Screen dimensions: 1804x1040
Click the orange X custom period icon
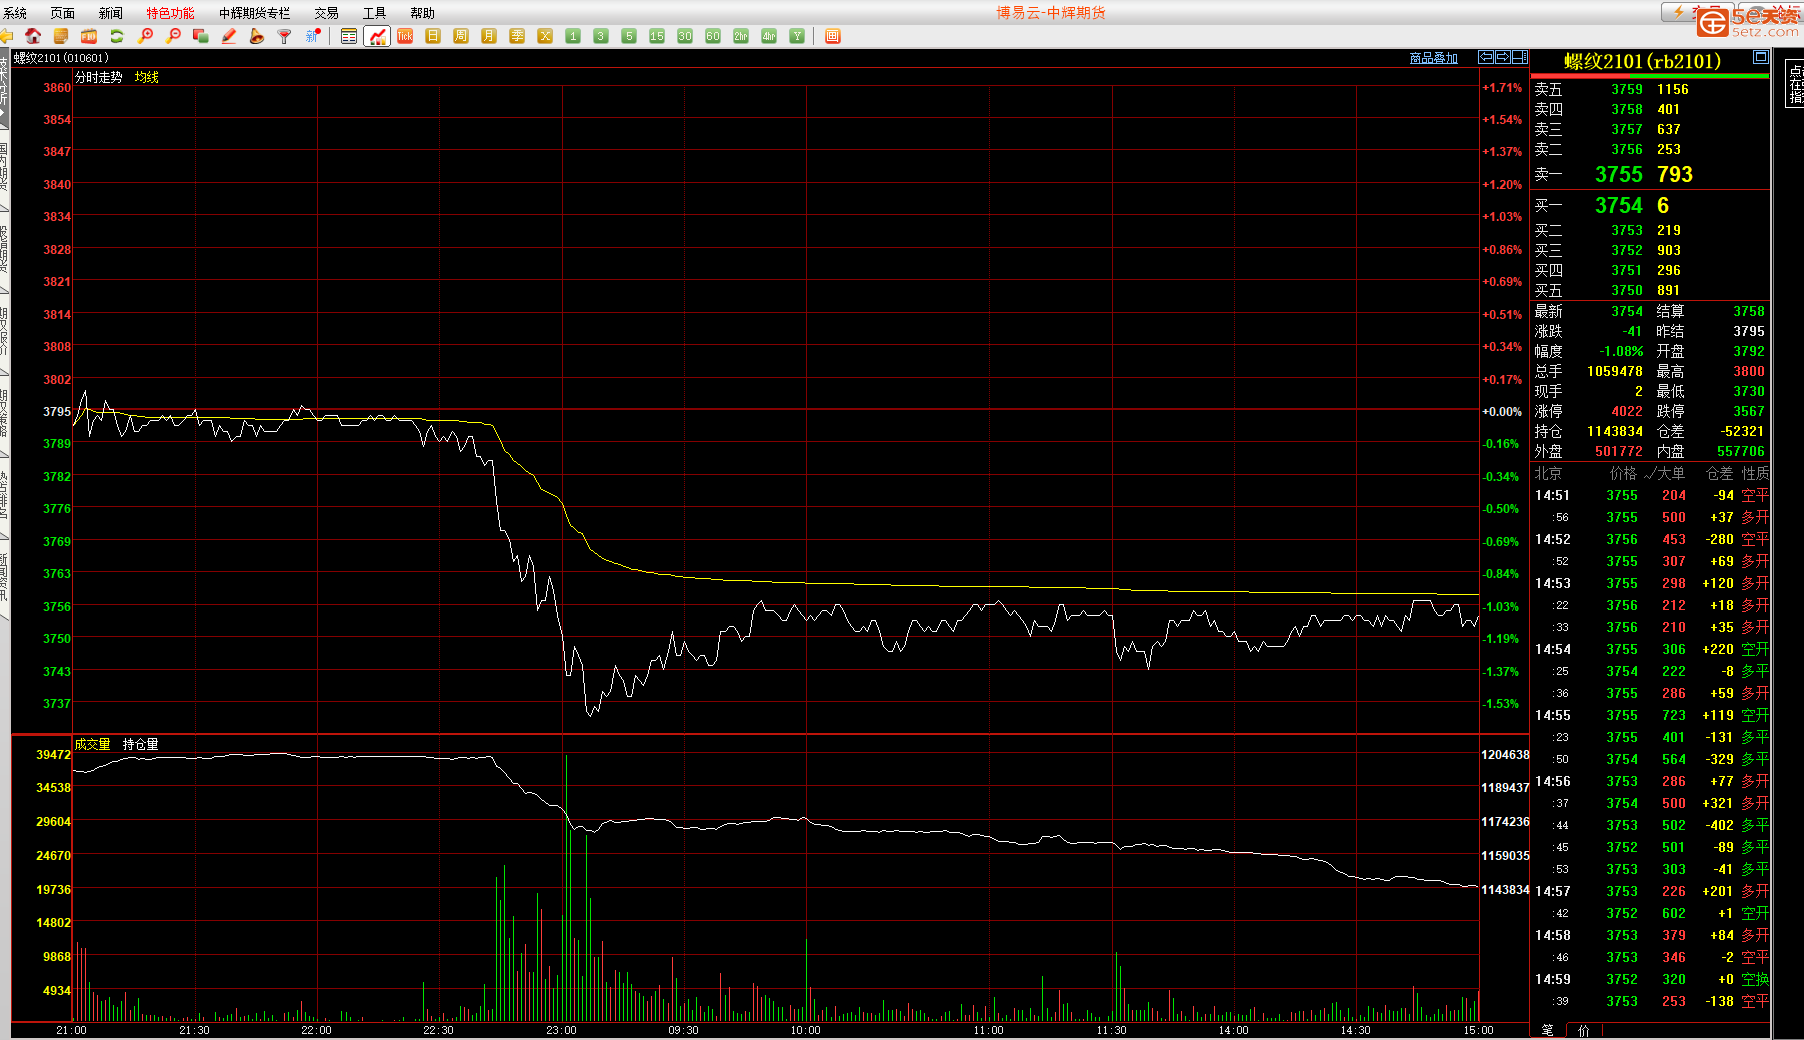545,36
